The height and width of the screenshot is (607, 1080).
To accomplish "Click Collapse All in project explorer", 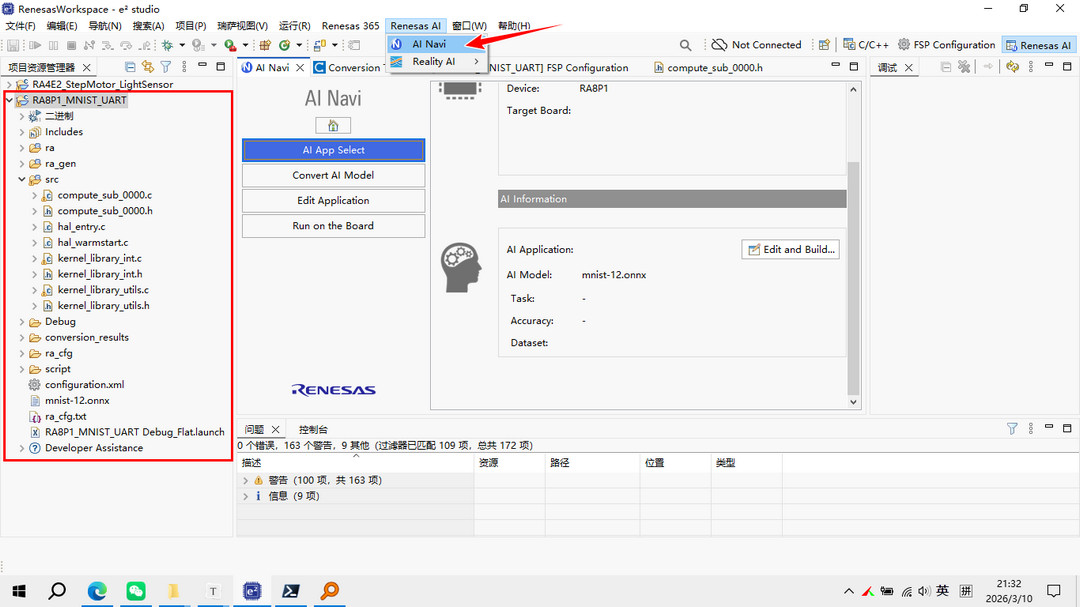I will (x=129, y=67).
